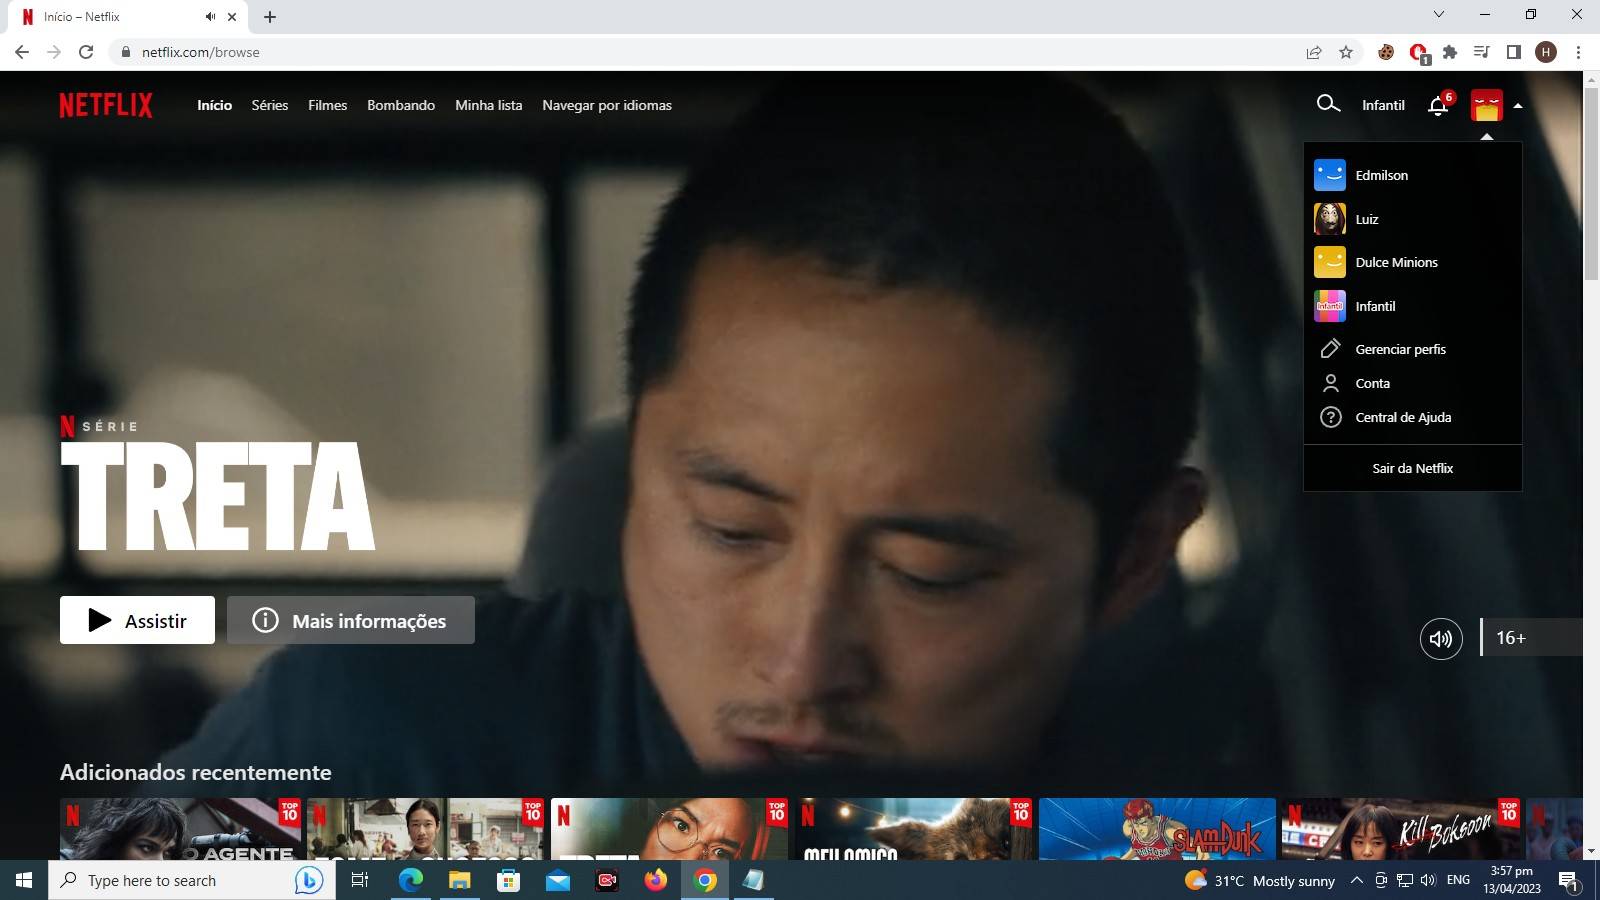Collapse the profile menu caret
The image size is (1600, 900).
point(1518,105)
